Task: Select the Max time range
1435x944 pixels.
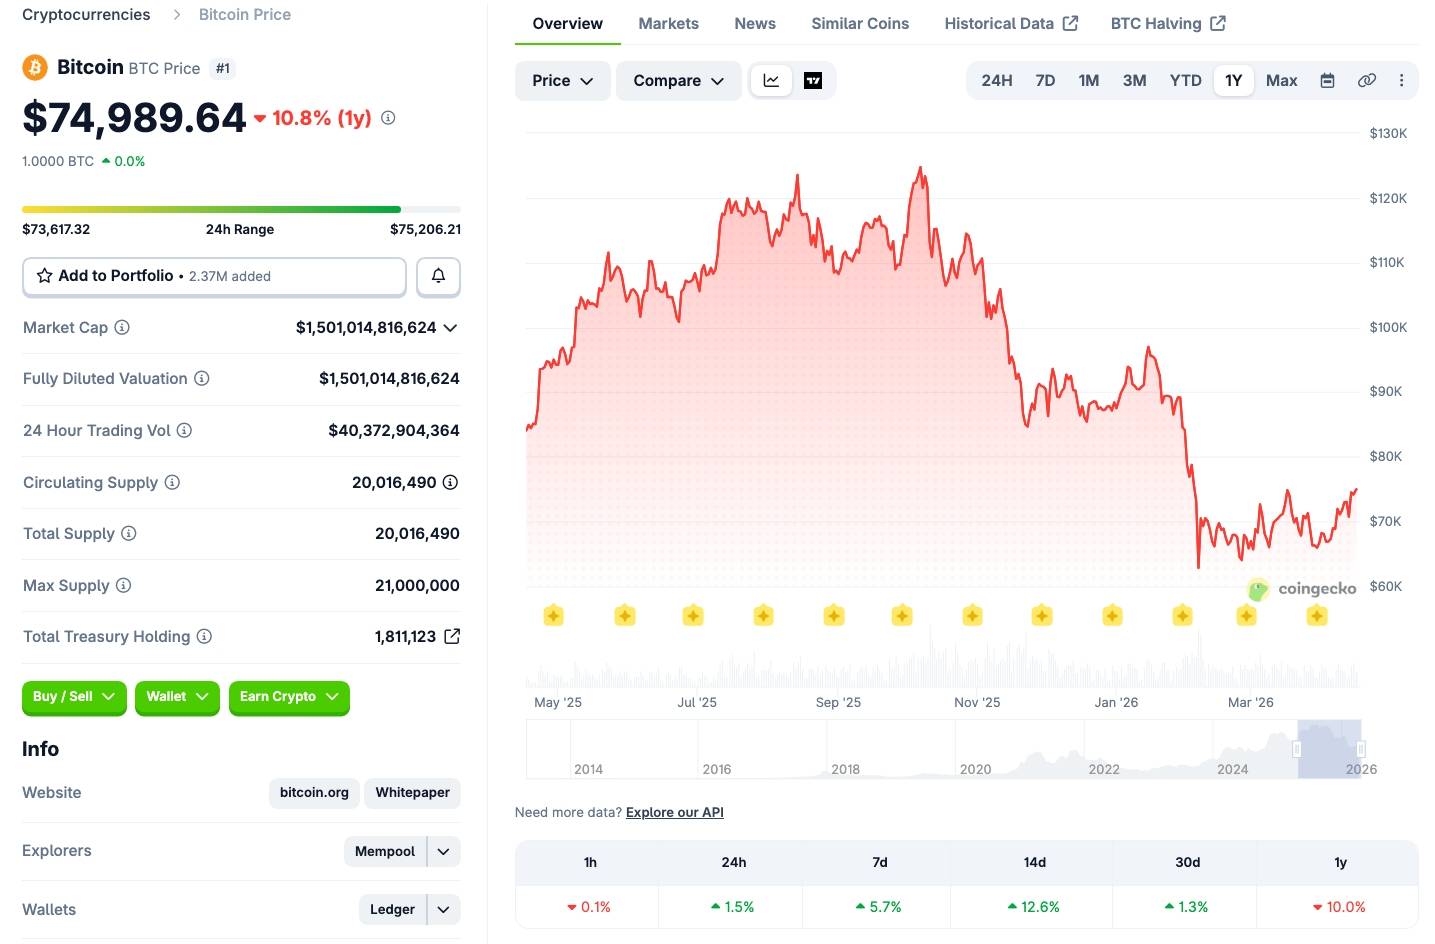Action: click(x=1281, y=80)
